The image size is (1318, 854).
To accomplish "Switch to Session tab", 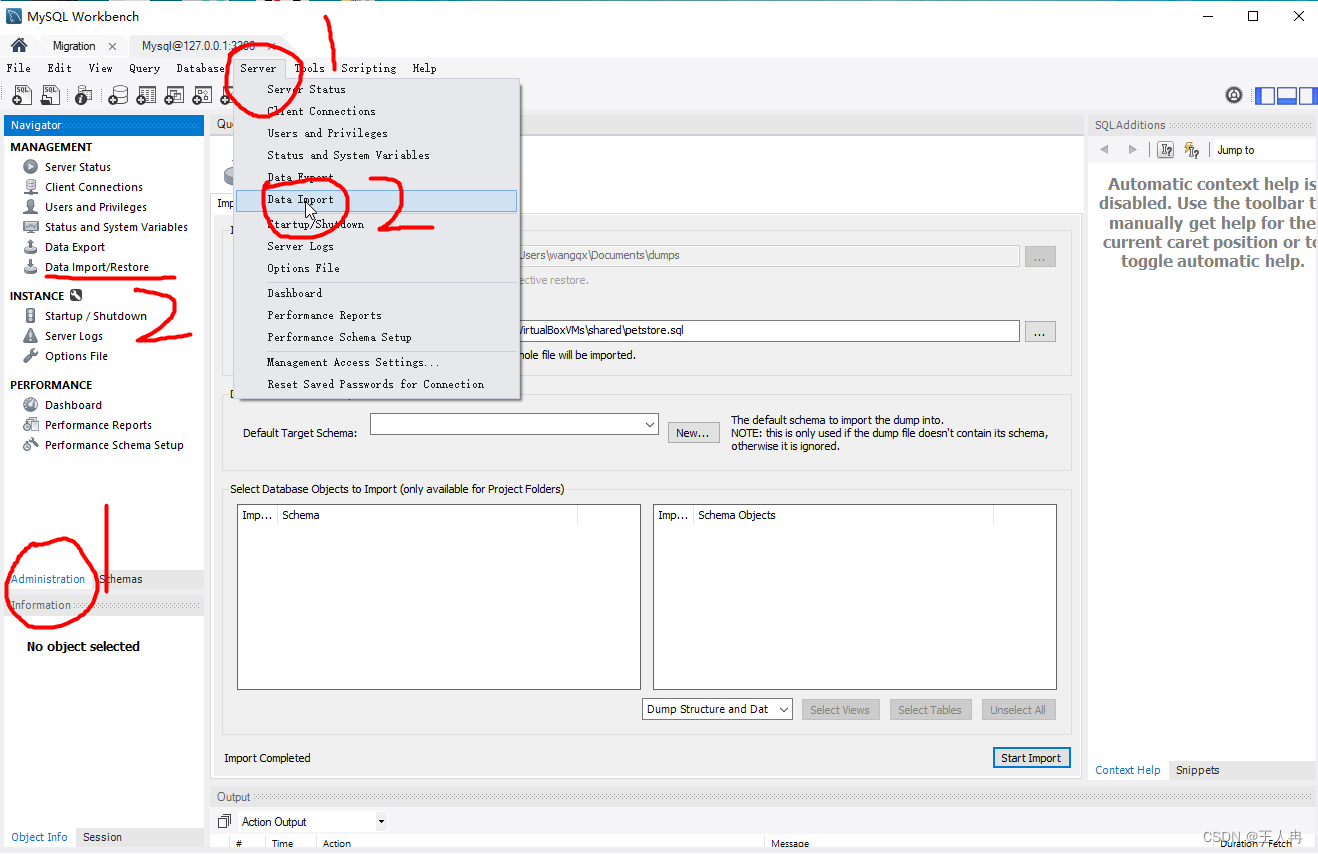I will pyautogui.click(x=102, y=837).
